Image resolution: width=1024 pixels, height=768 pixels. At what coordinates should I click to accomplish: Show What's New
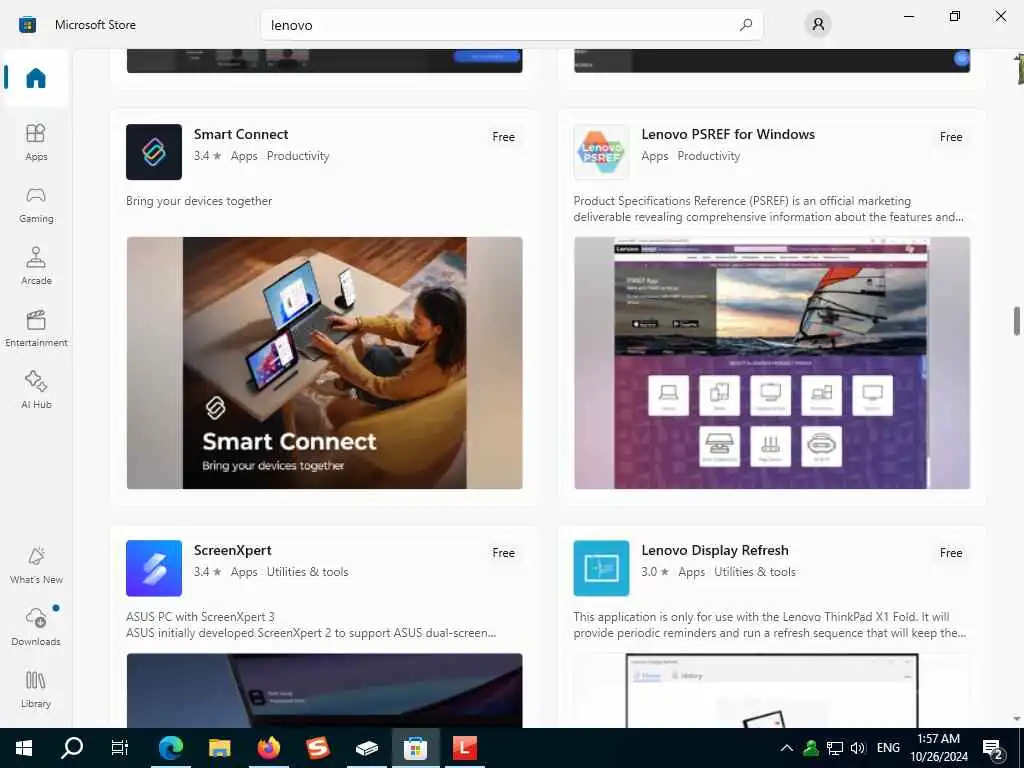36,565
